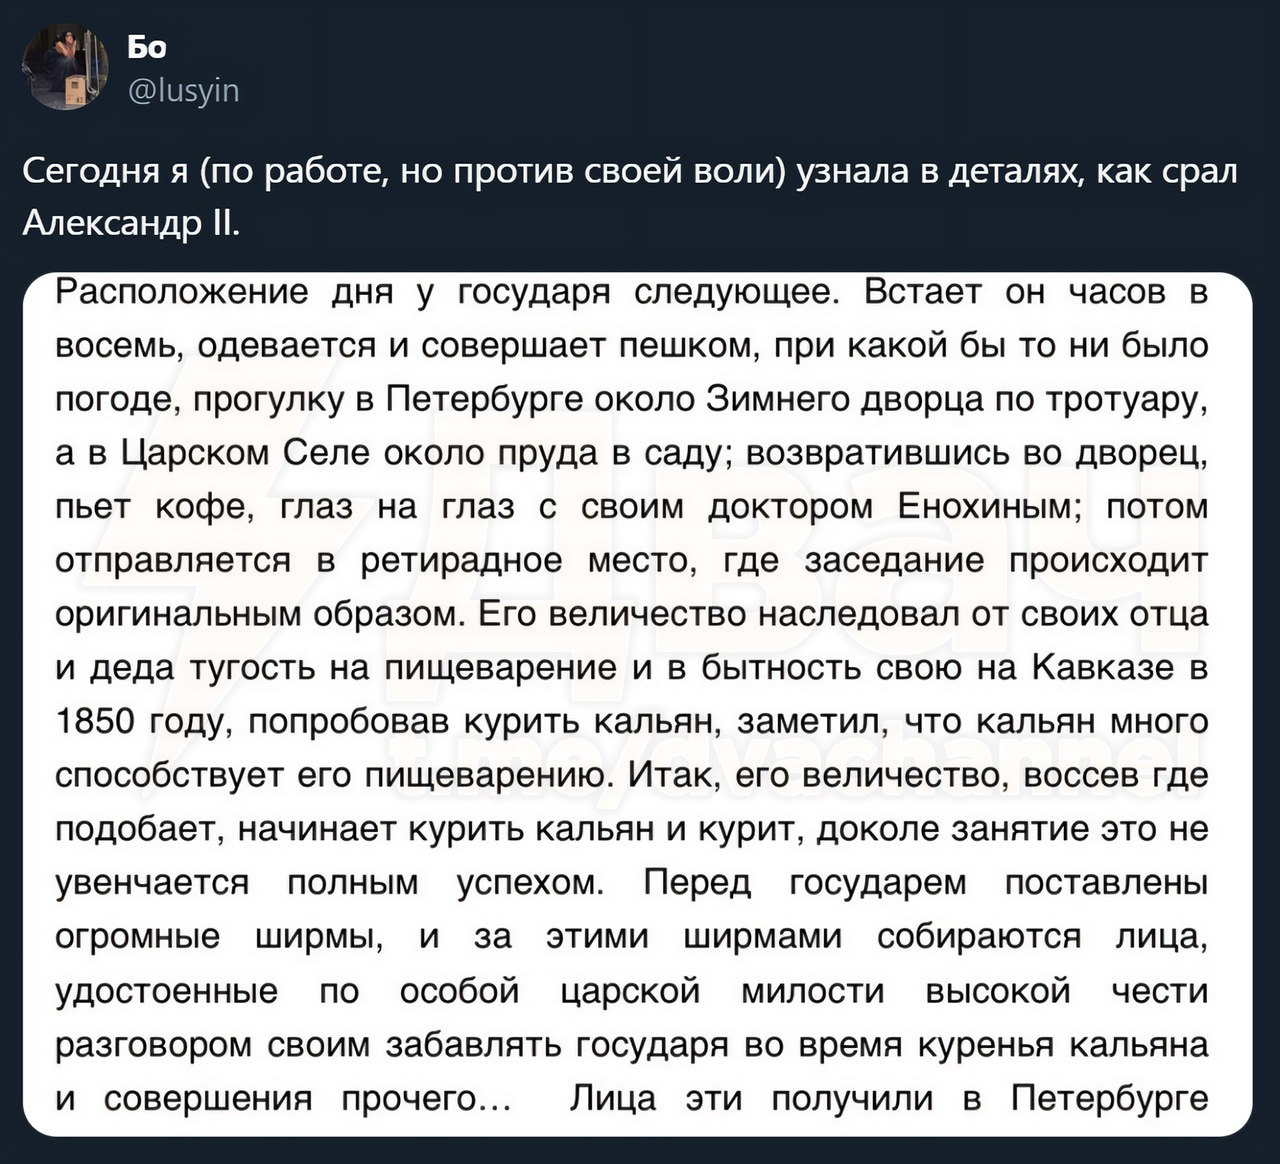The height and width of the screenshot is (1164, 1280).
Task: Click the tweet text starting with Сегодня я
Action: (630, 196)
